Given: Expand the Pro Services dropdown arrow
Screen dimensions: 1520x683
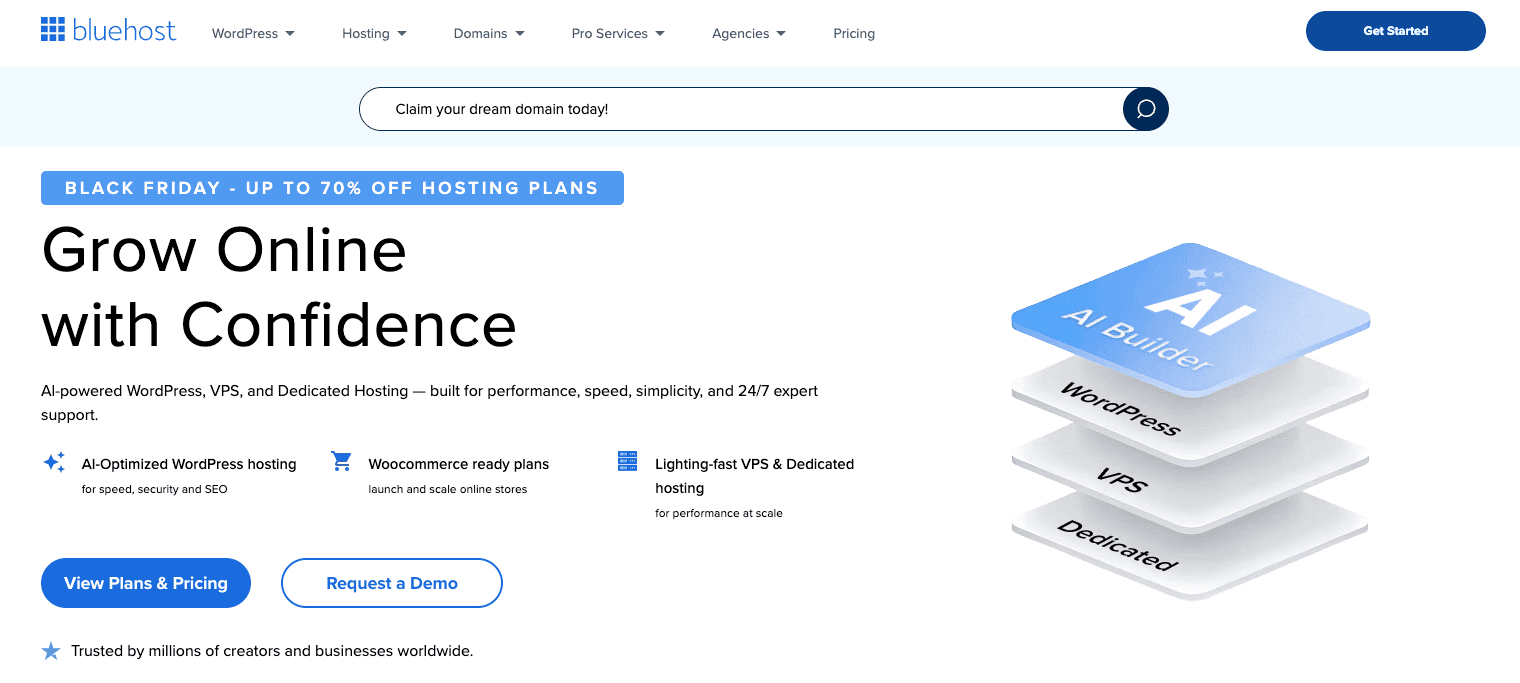Looking at the screenshot, I should coord(660,34).
